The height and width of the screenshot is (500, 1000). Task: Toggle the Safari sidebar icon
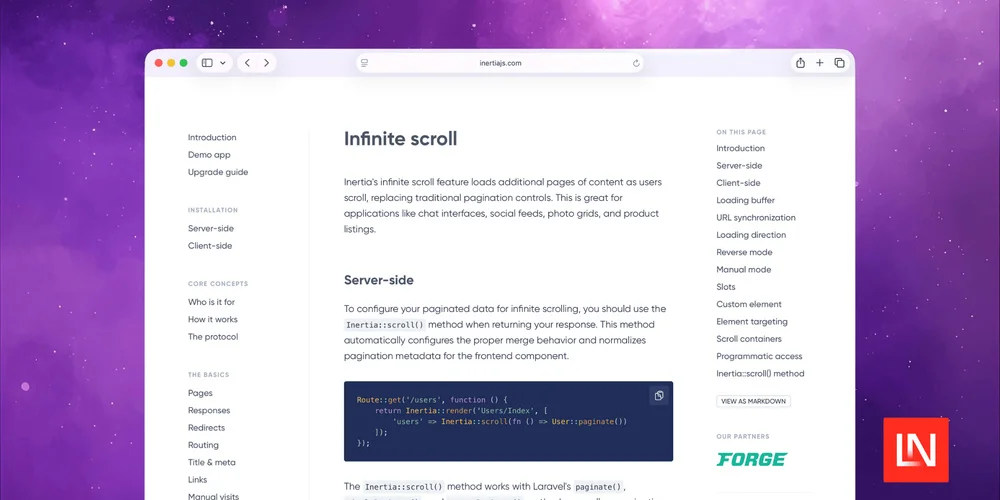207,63
